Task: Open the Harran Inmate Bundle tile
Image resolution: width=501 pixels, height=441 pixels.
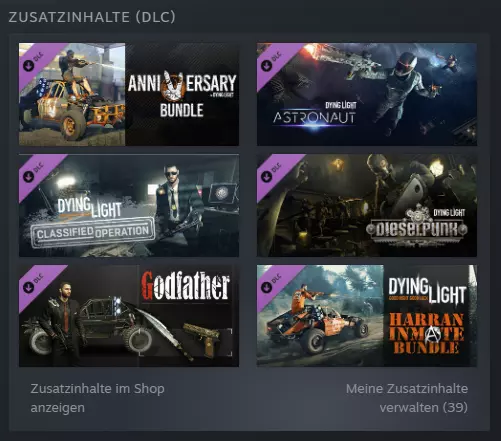Action: [x=367, y=316]
